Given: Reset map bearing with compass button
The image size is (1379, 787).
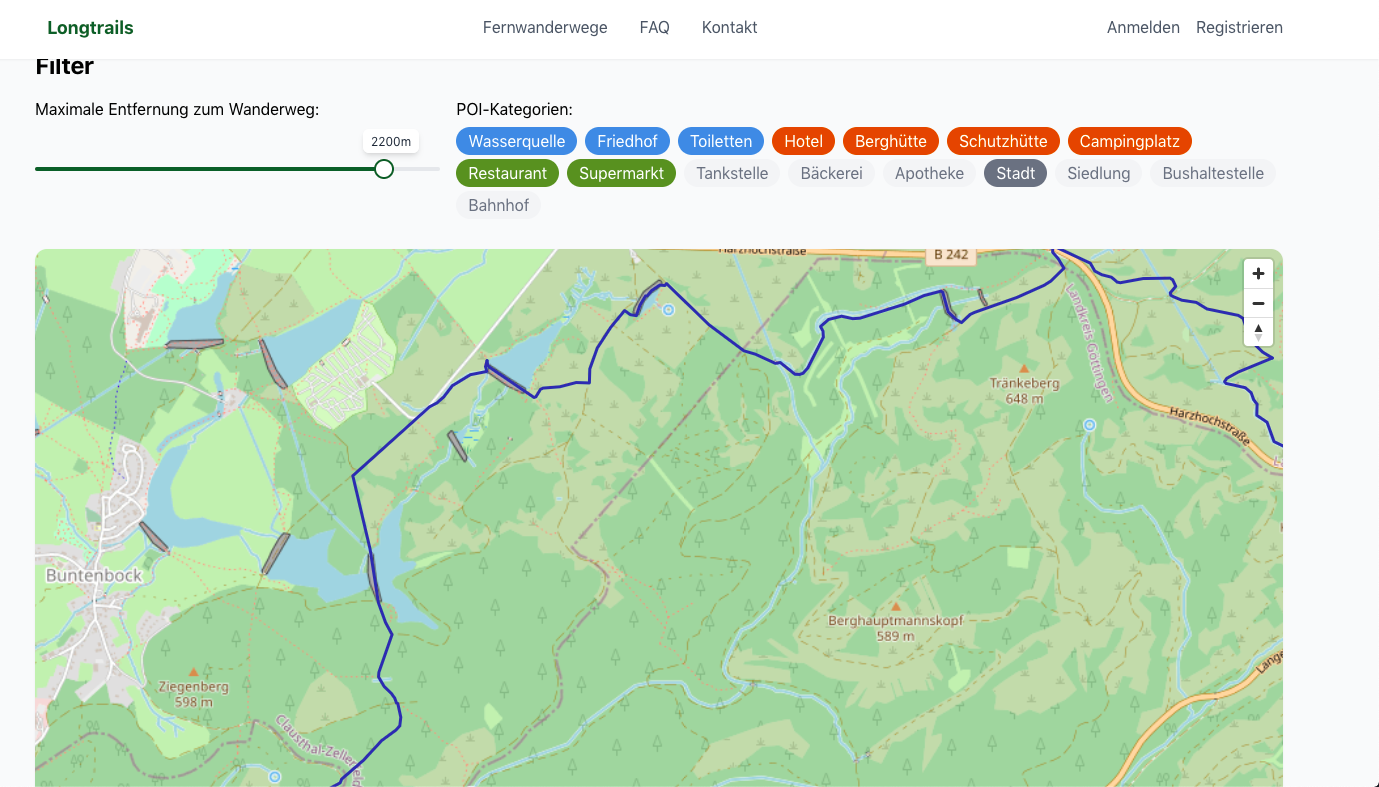Looking at the screenshot, I should pos(1258,332).
